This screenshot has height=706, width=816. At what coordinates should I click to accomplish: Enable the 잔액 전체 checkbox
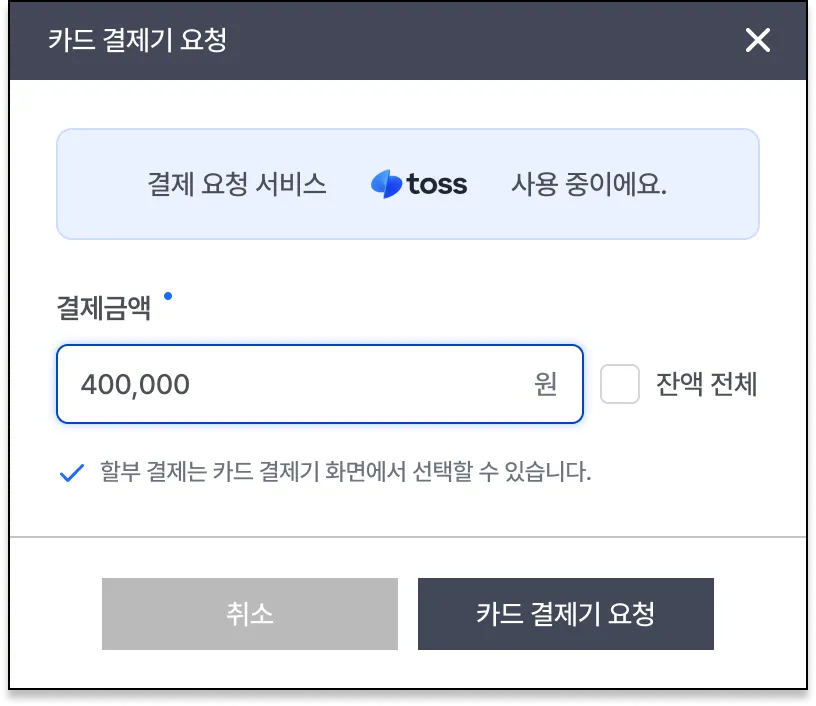[x=620, y=384]
